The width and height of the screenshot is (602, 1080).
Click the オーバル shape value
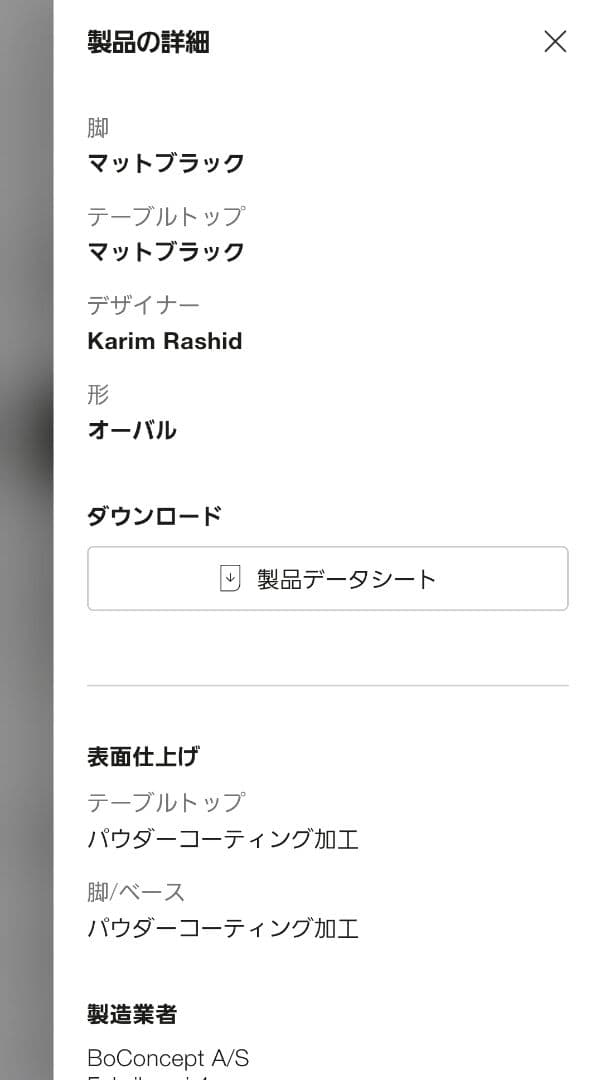(132, 430)
